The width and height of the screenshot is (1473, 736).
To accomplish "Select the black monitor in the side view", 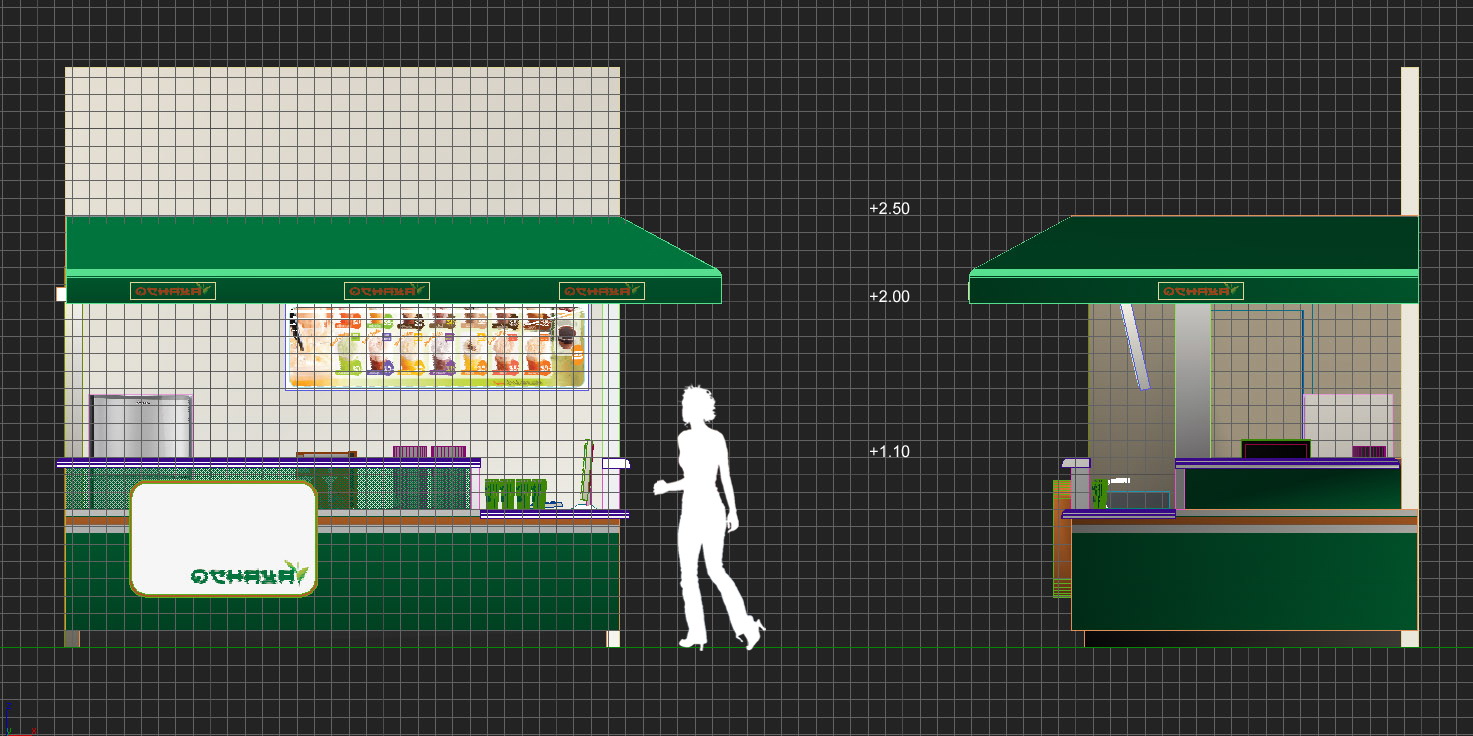I will pyautogui.click(x=1275, y=450).
